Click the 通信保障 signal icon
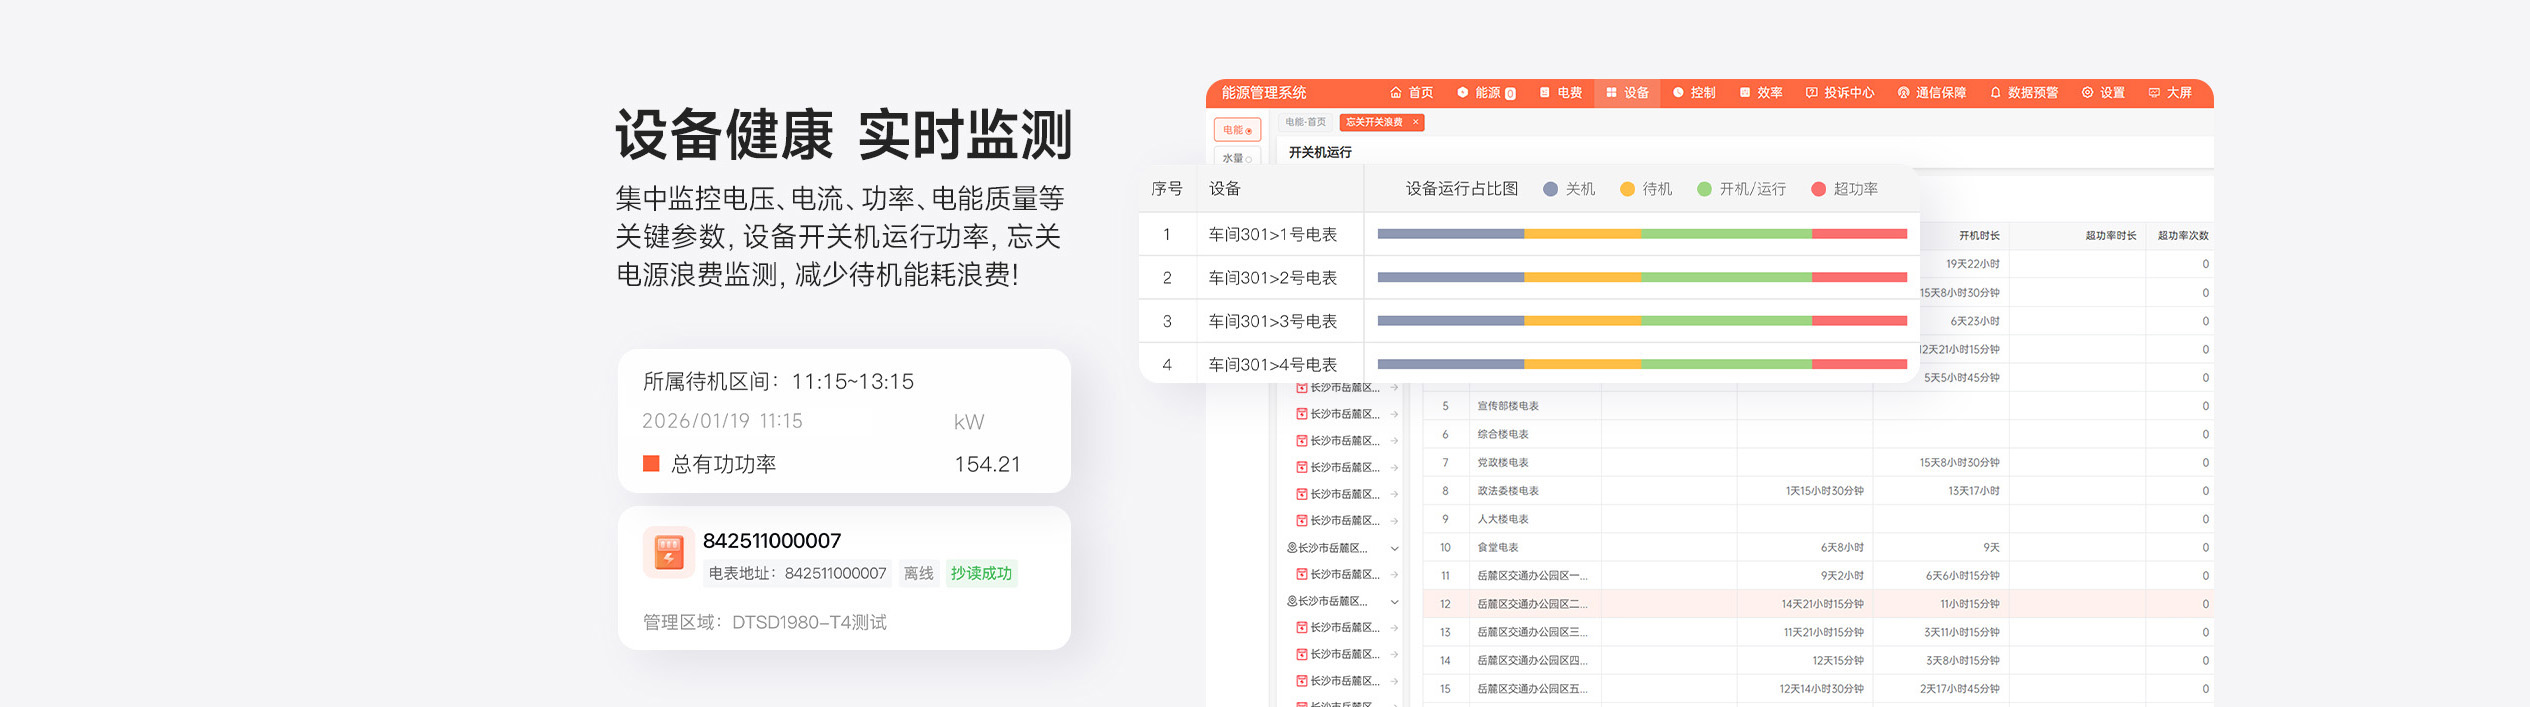The height and width of the screenshot is (707, 2530). pos(1903,93)
